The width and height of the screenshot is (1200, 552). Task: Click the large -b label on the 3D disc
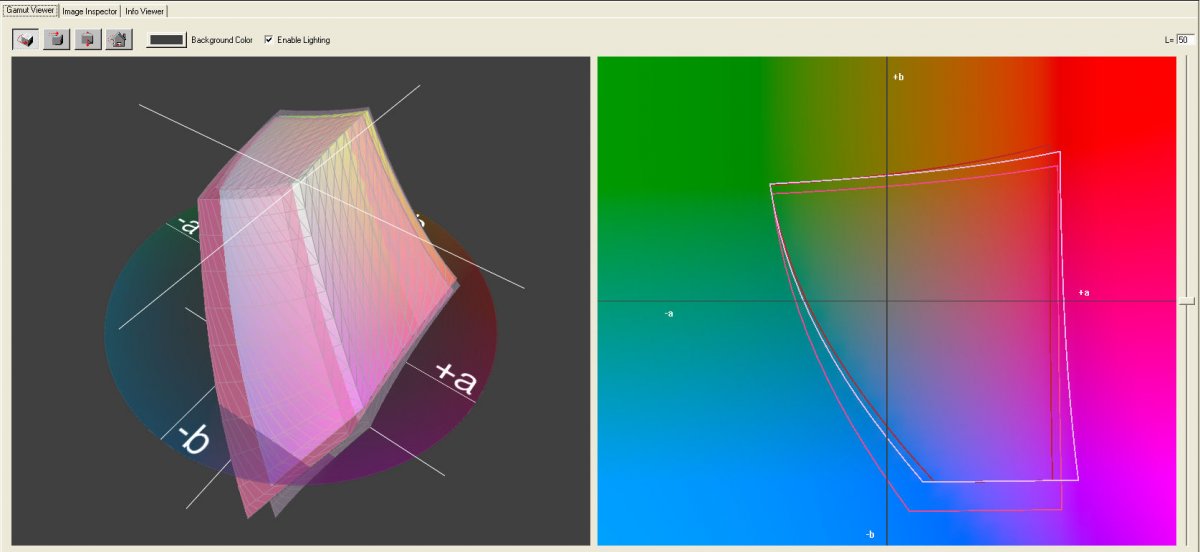pyautogui.click(x=193, y=440)
